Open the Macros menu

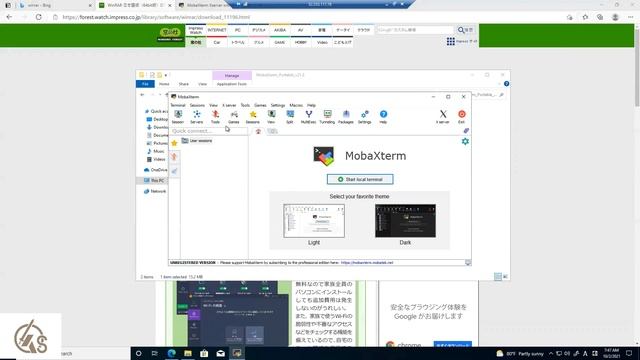296,105
